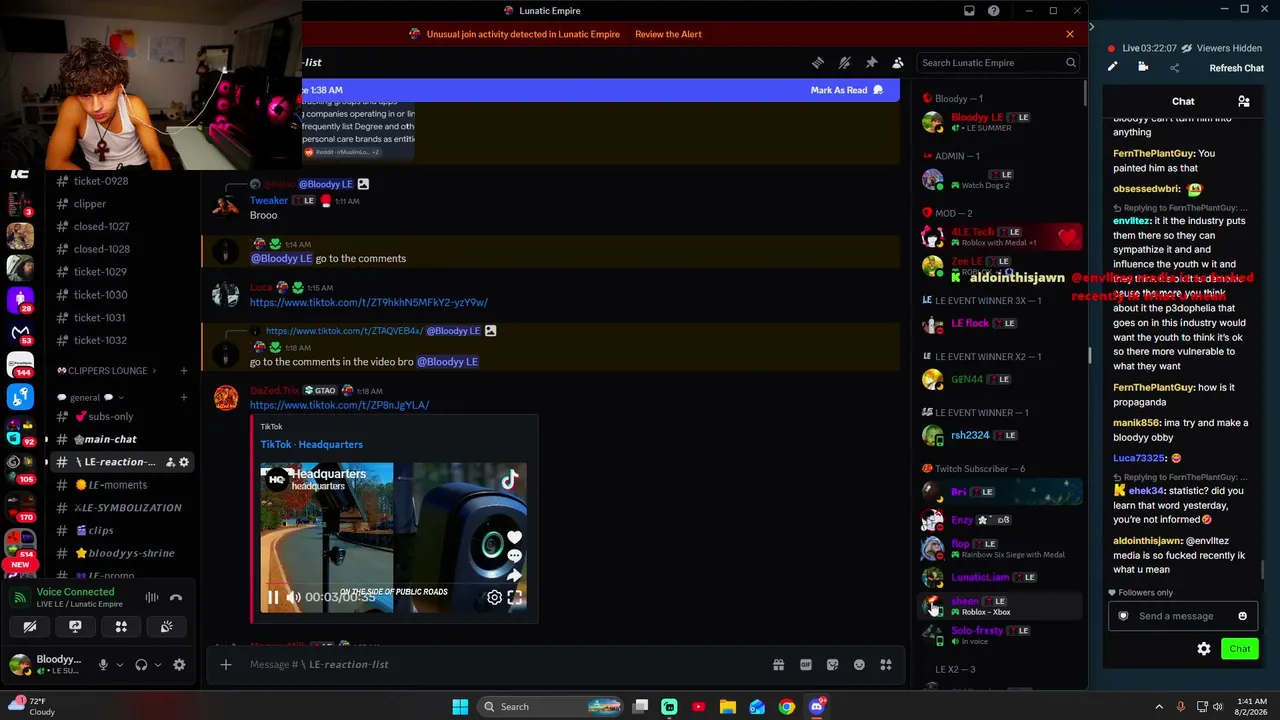This screenshot has height=720, width=1280.
Task: Invite people to LE-reaction-list channel
Action: pos(170,462)
